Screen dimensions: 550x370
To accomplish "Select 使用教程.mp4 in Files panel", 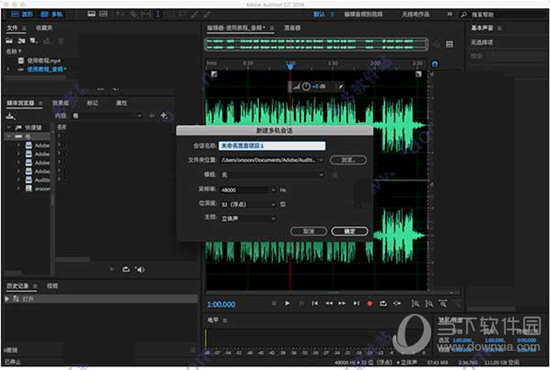I will [43, 61].
